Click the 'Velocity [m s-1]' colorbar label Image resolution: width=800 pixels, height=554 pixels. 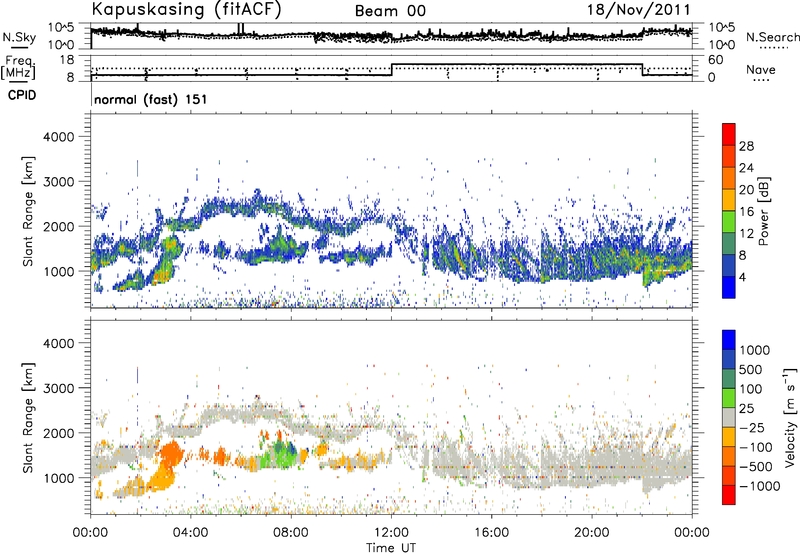[790, 418]
